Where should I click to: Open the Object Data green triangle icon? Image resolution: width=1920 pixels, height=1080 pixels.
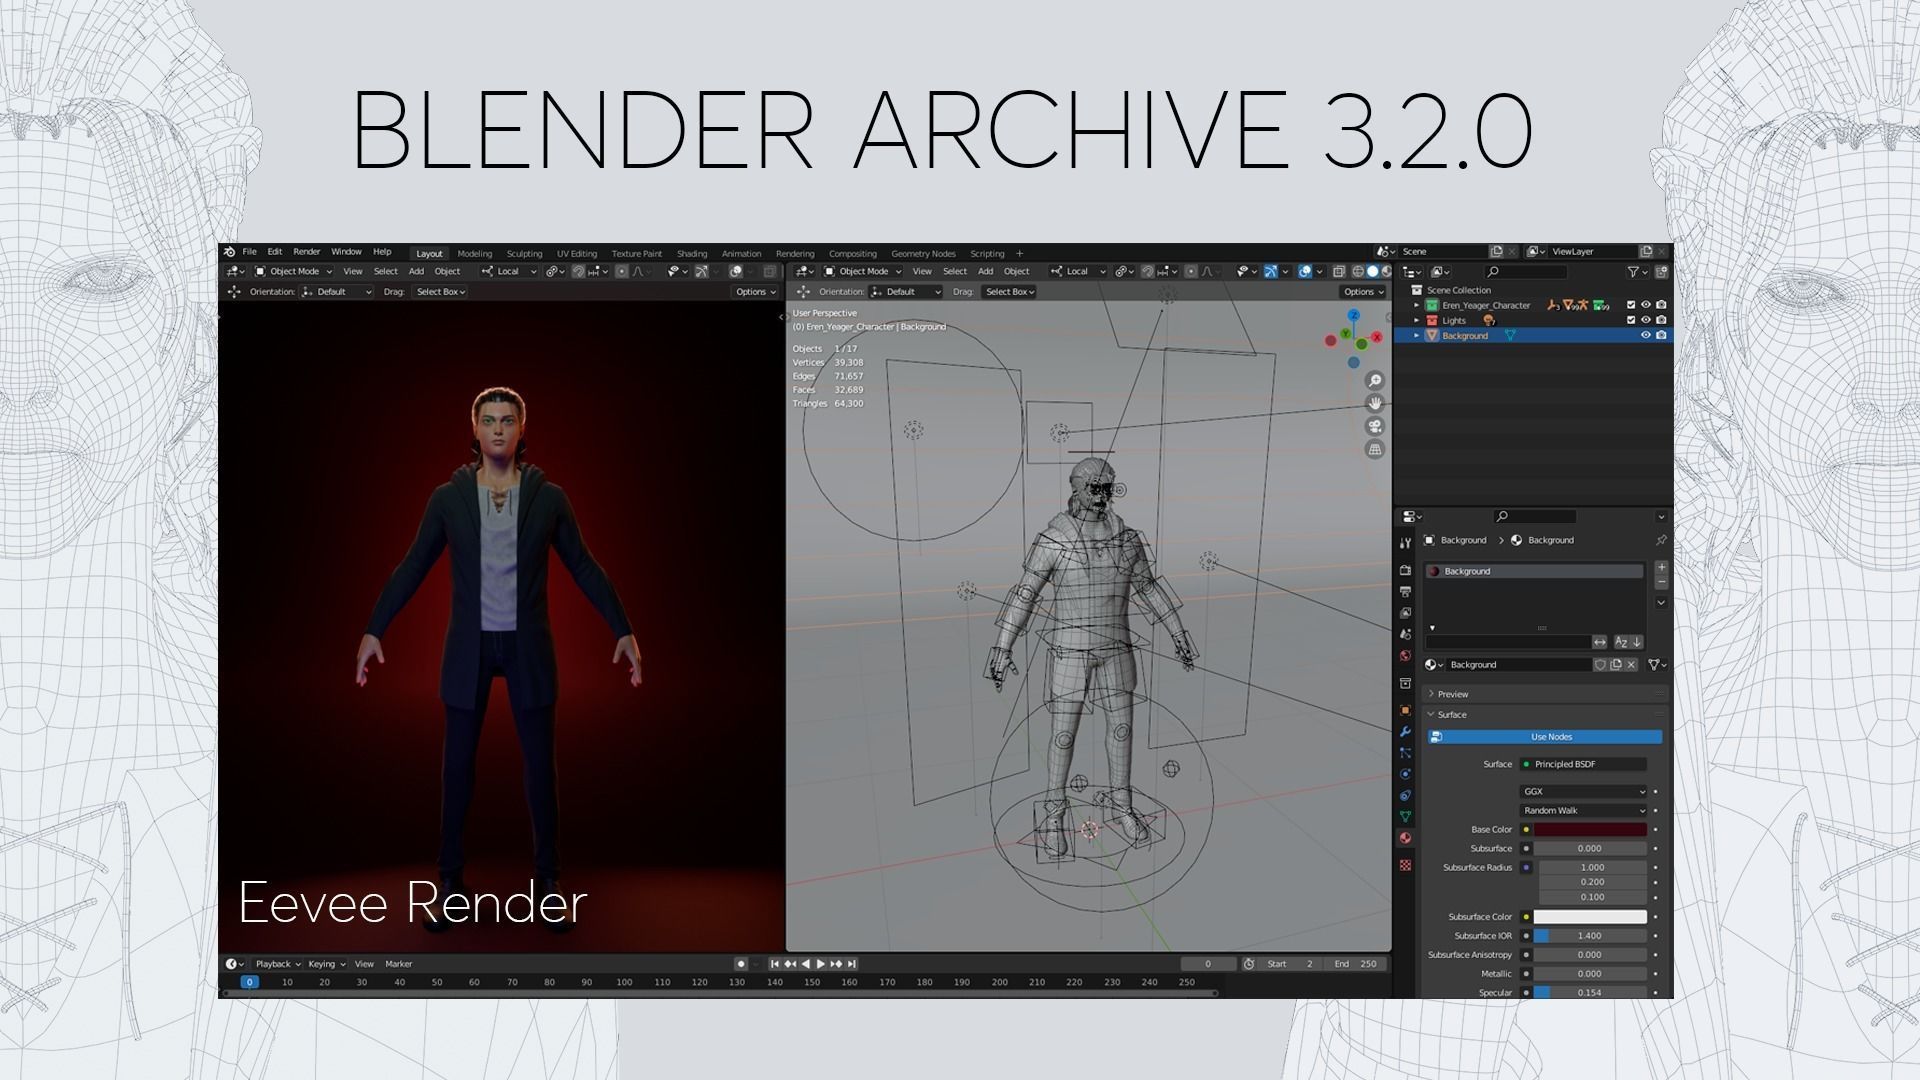pyautogui.click(x=1405, y=816)
